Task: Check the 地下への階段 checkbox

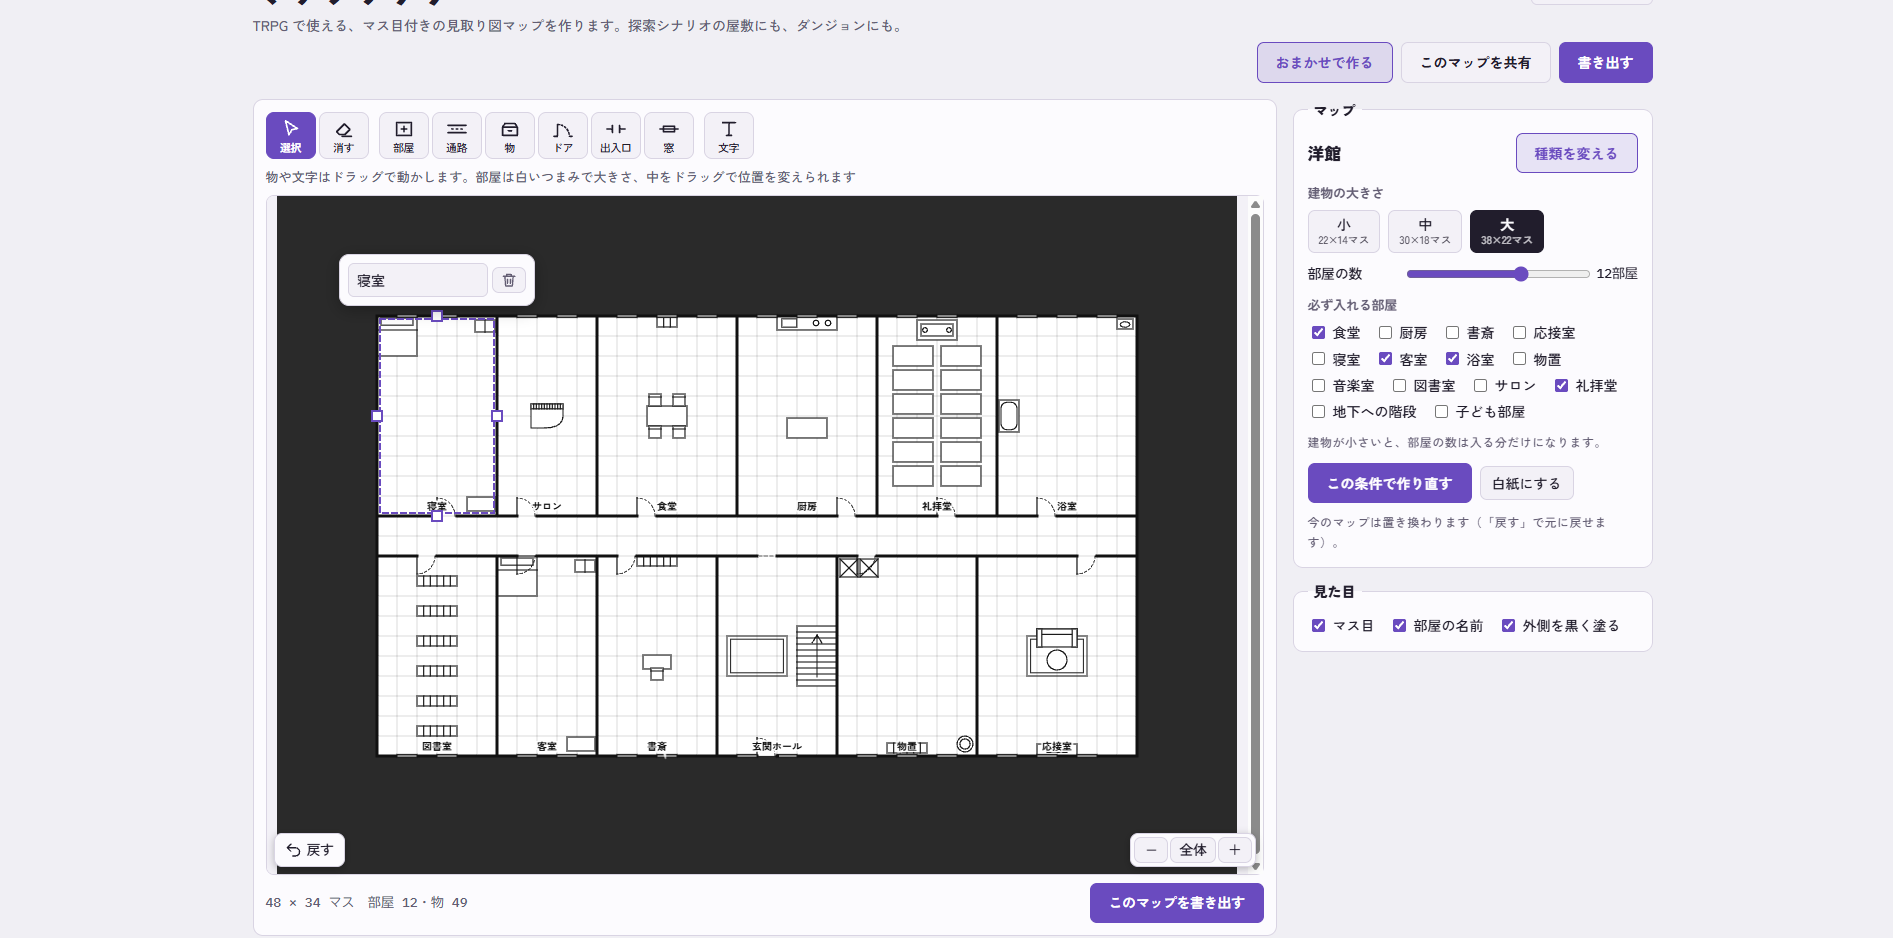Action: point(1318,411)
